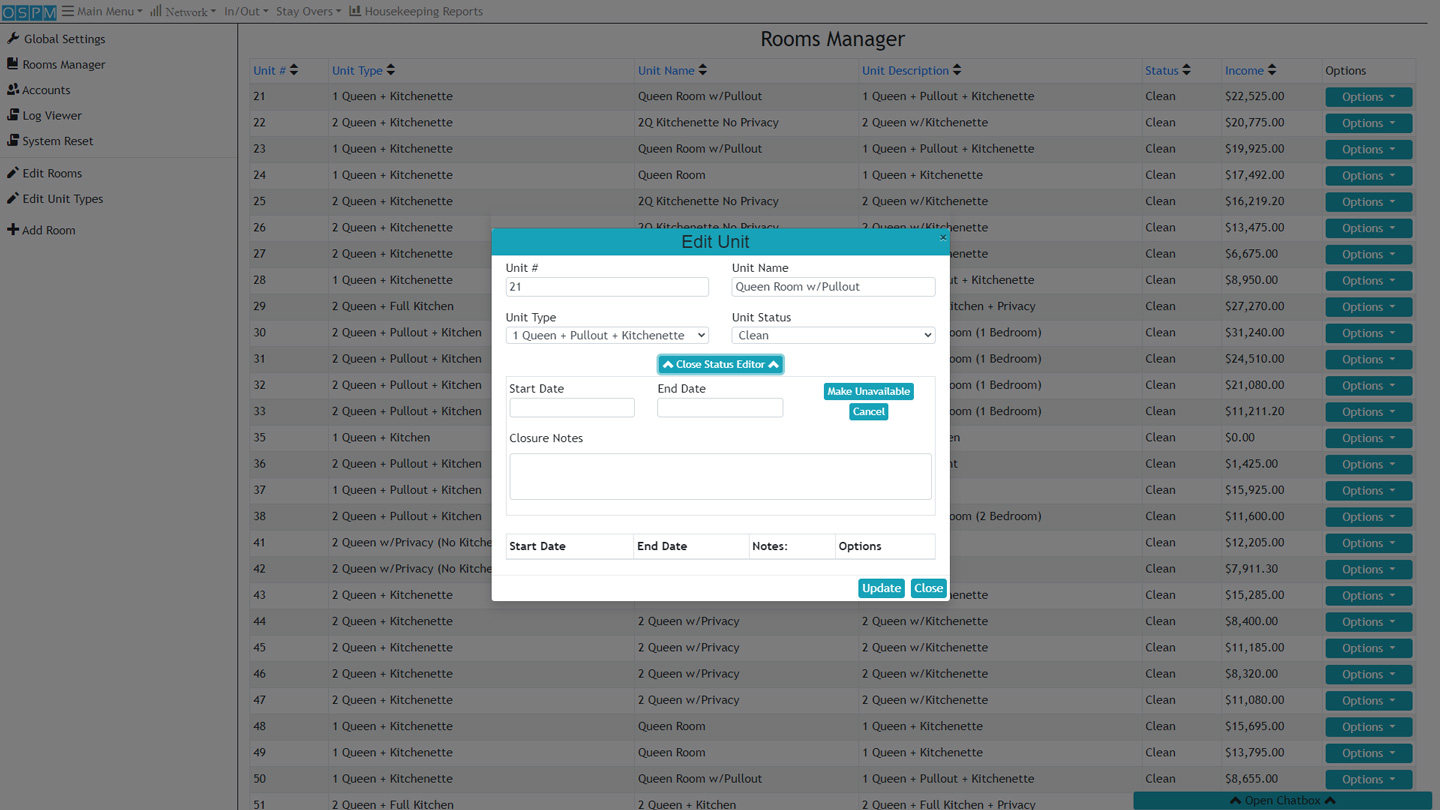This screenshot has width=1440, height=810.
Task: Sort by Unit # arrows icon
Action: click(x=294, y=70)
